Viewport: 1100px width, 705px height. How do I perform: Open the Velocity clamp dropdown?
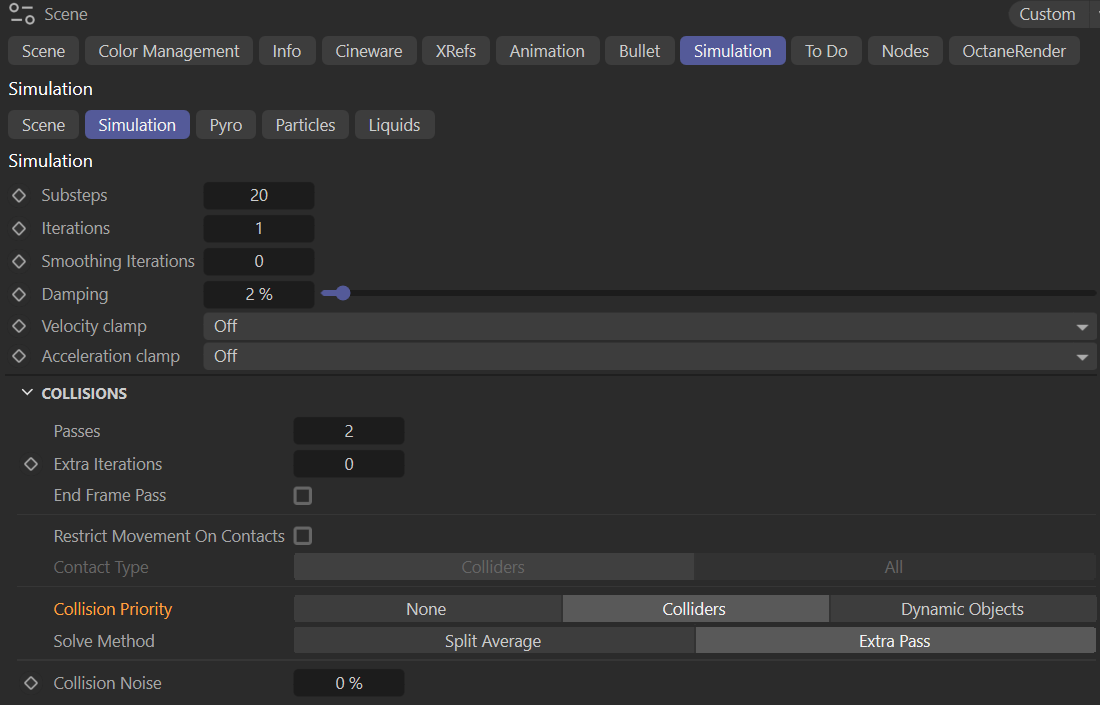(x=650, y=327)
